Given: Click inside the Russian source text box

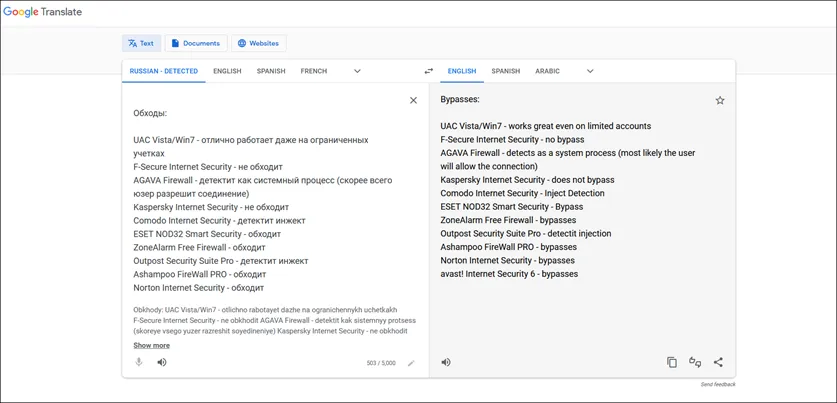Looking at the screenshot, I should 267,200.
